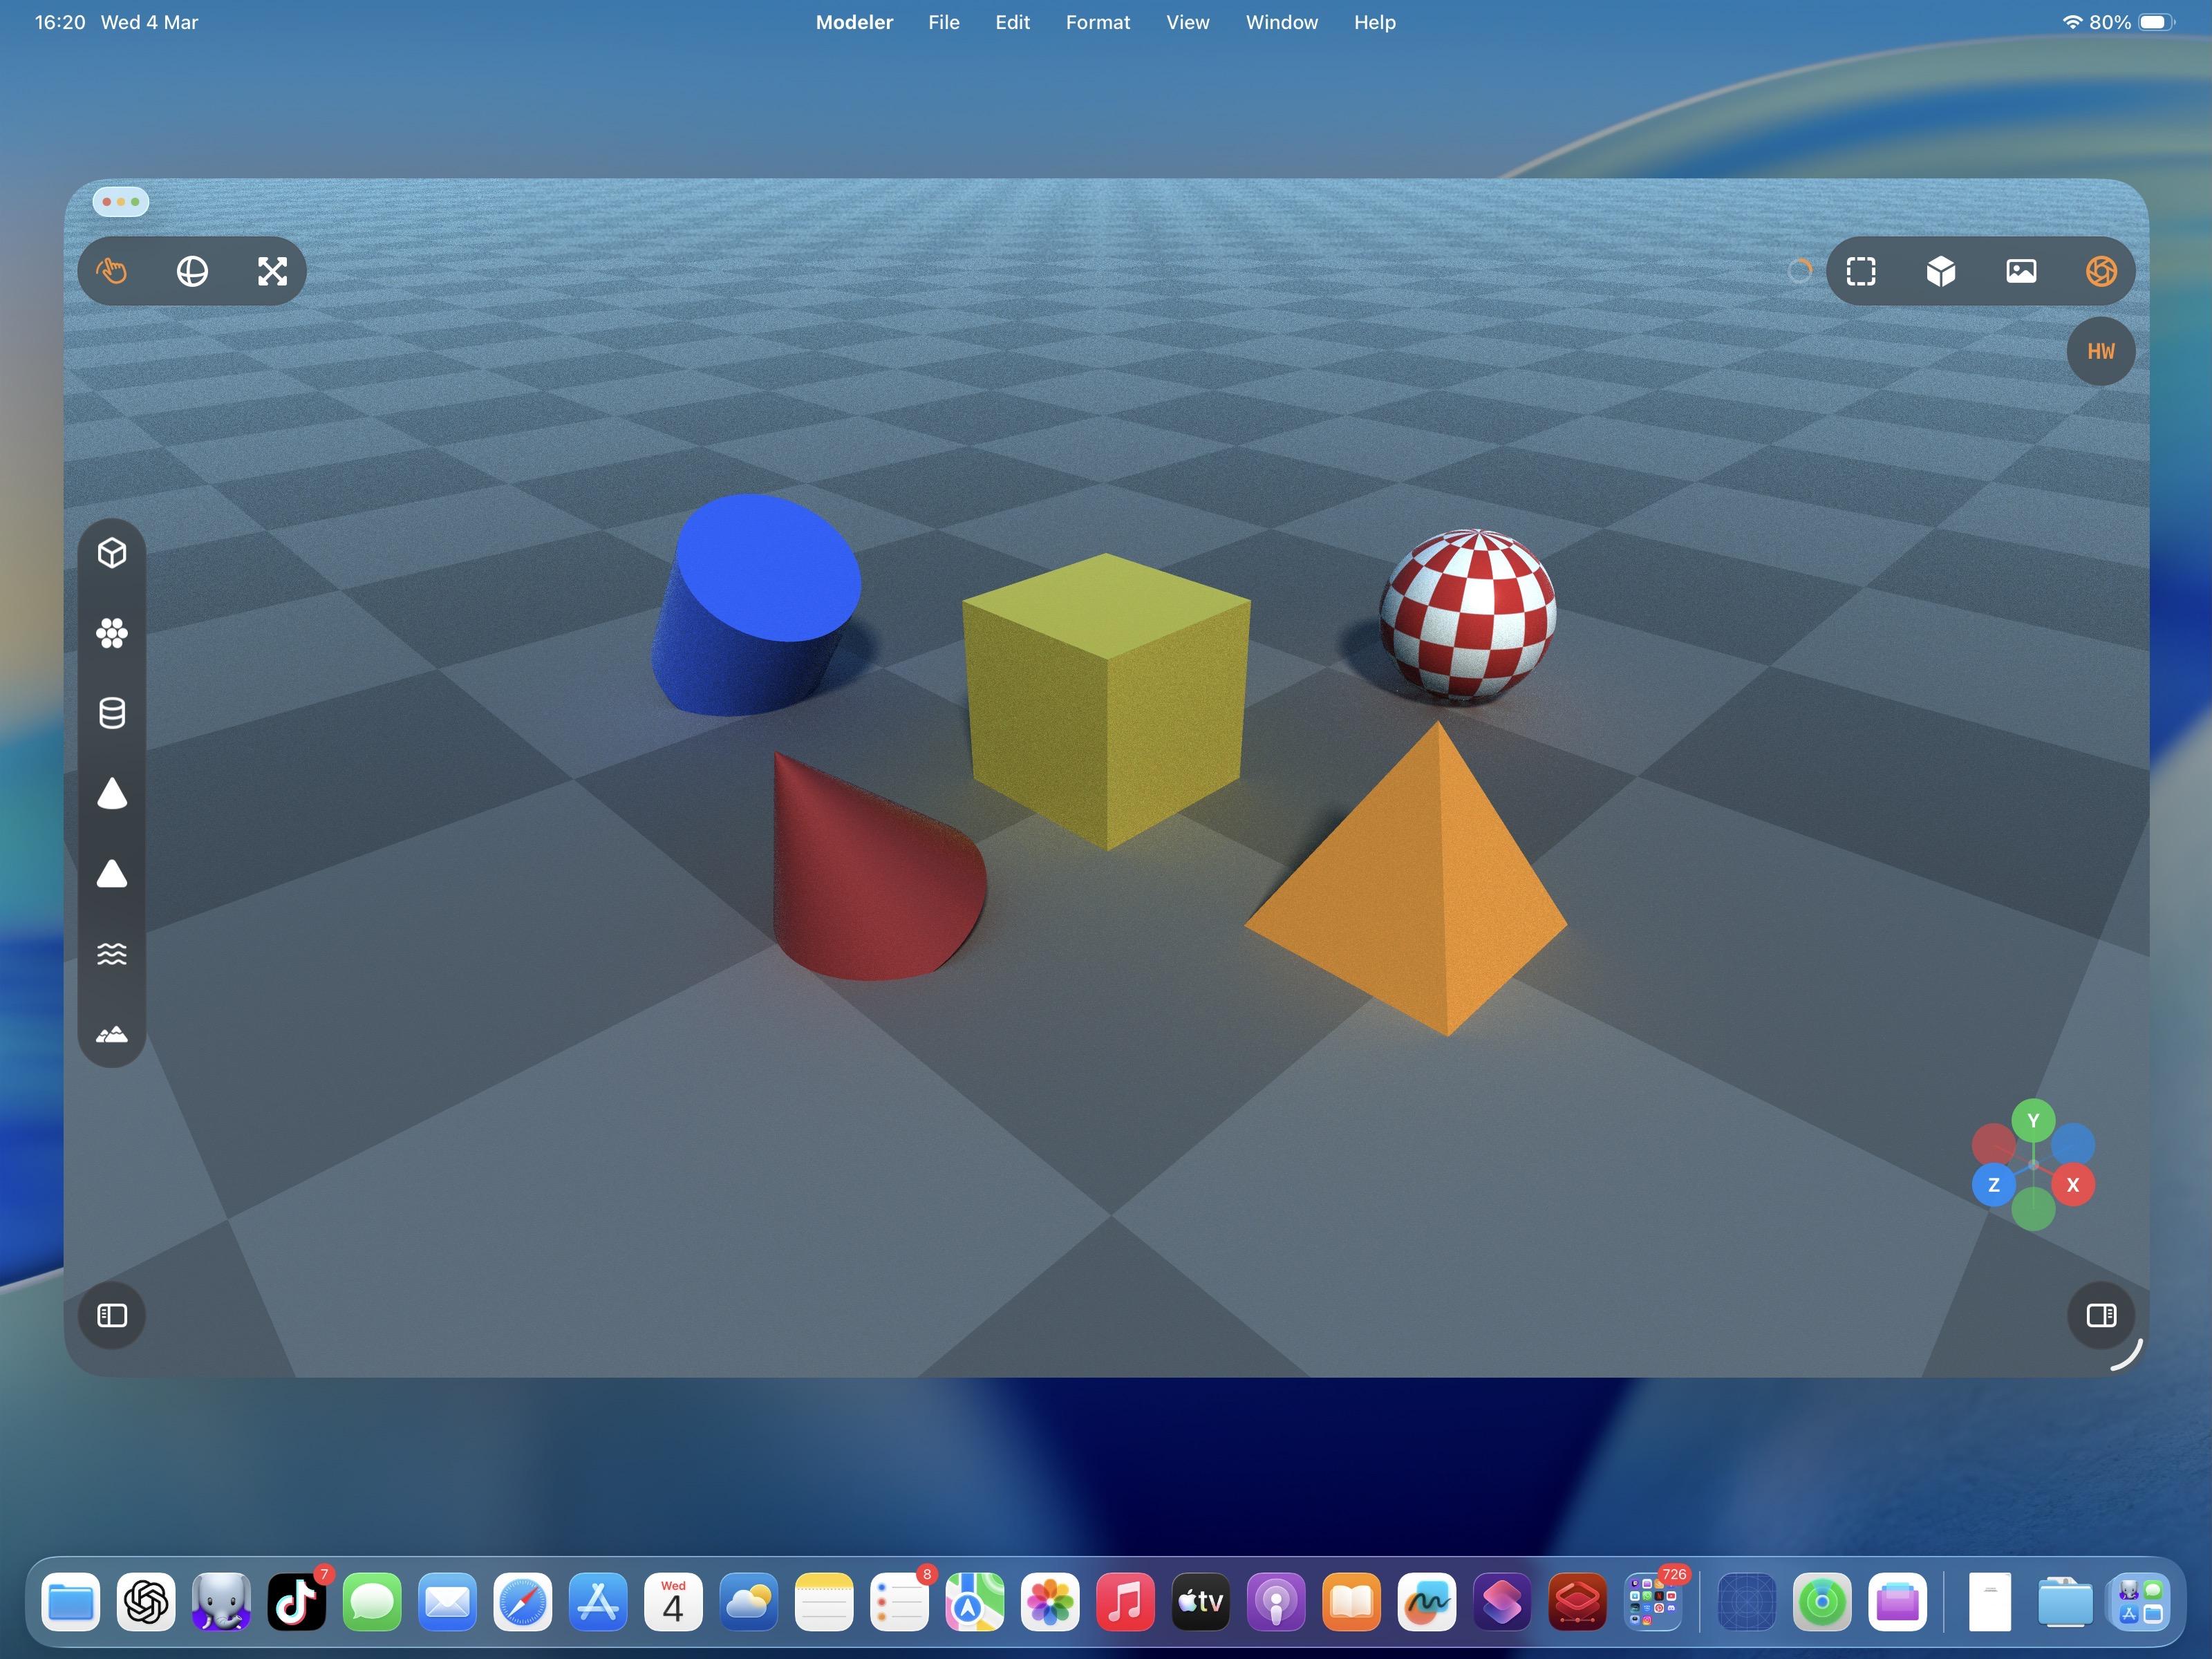Click the unlabeled dim green bottom axis dot

pos(2033,1208)
